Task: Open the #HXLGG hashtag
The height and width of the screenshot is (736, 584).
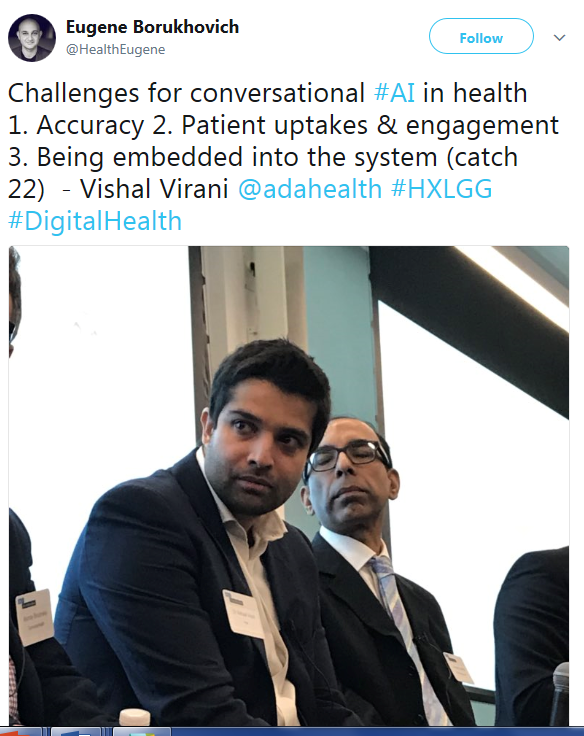Action: tap(441, 189)
